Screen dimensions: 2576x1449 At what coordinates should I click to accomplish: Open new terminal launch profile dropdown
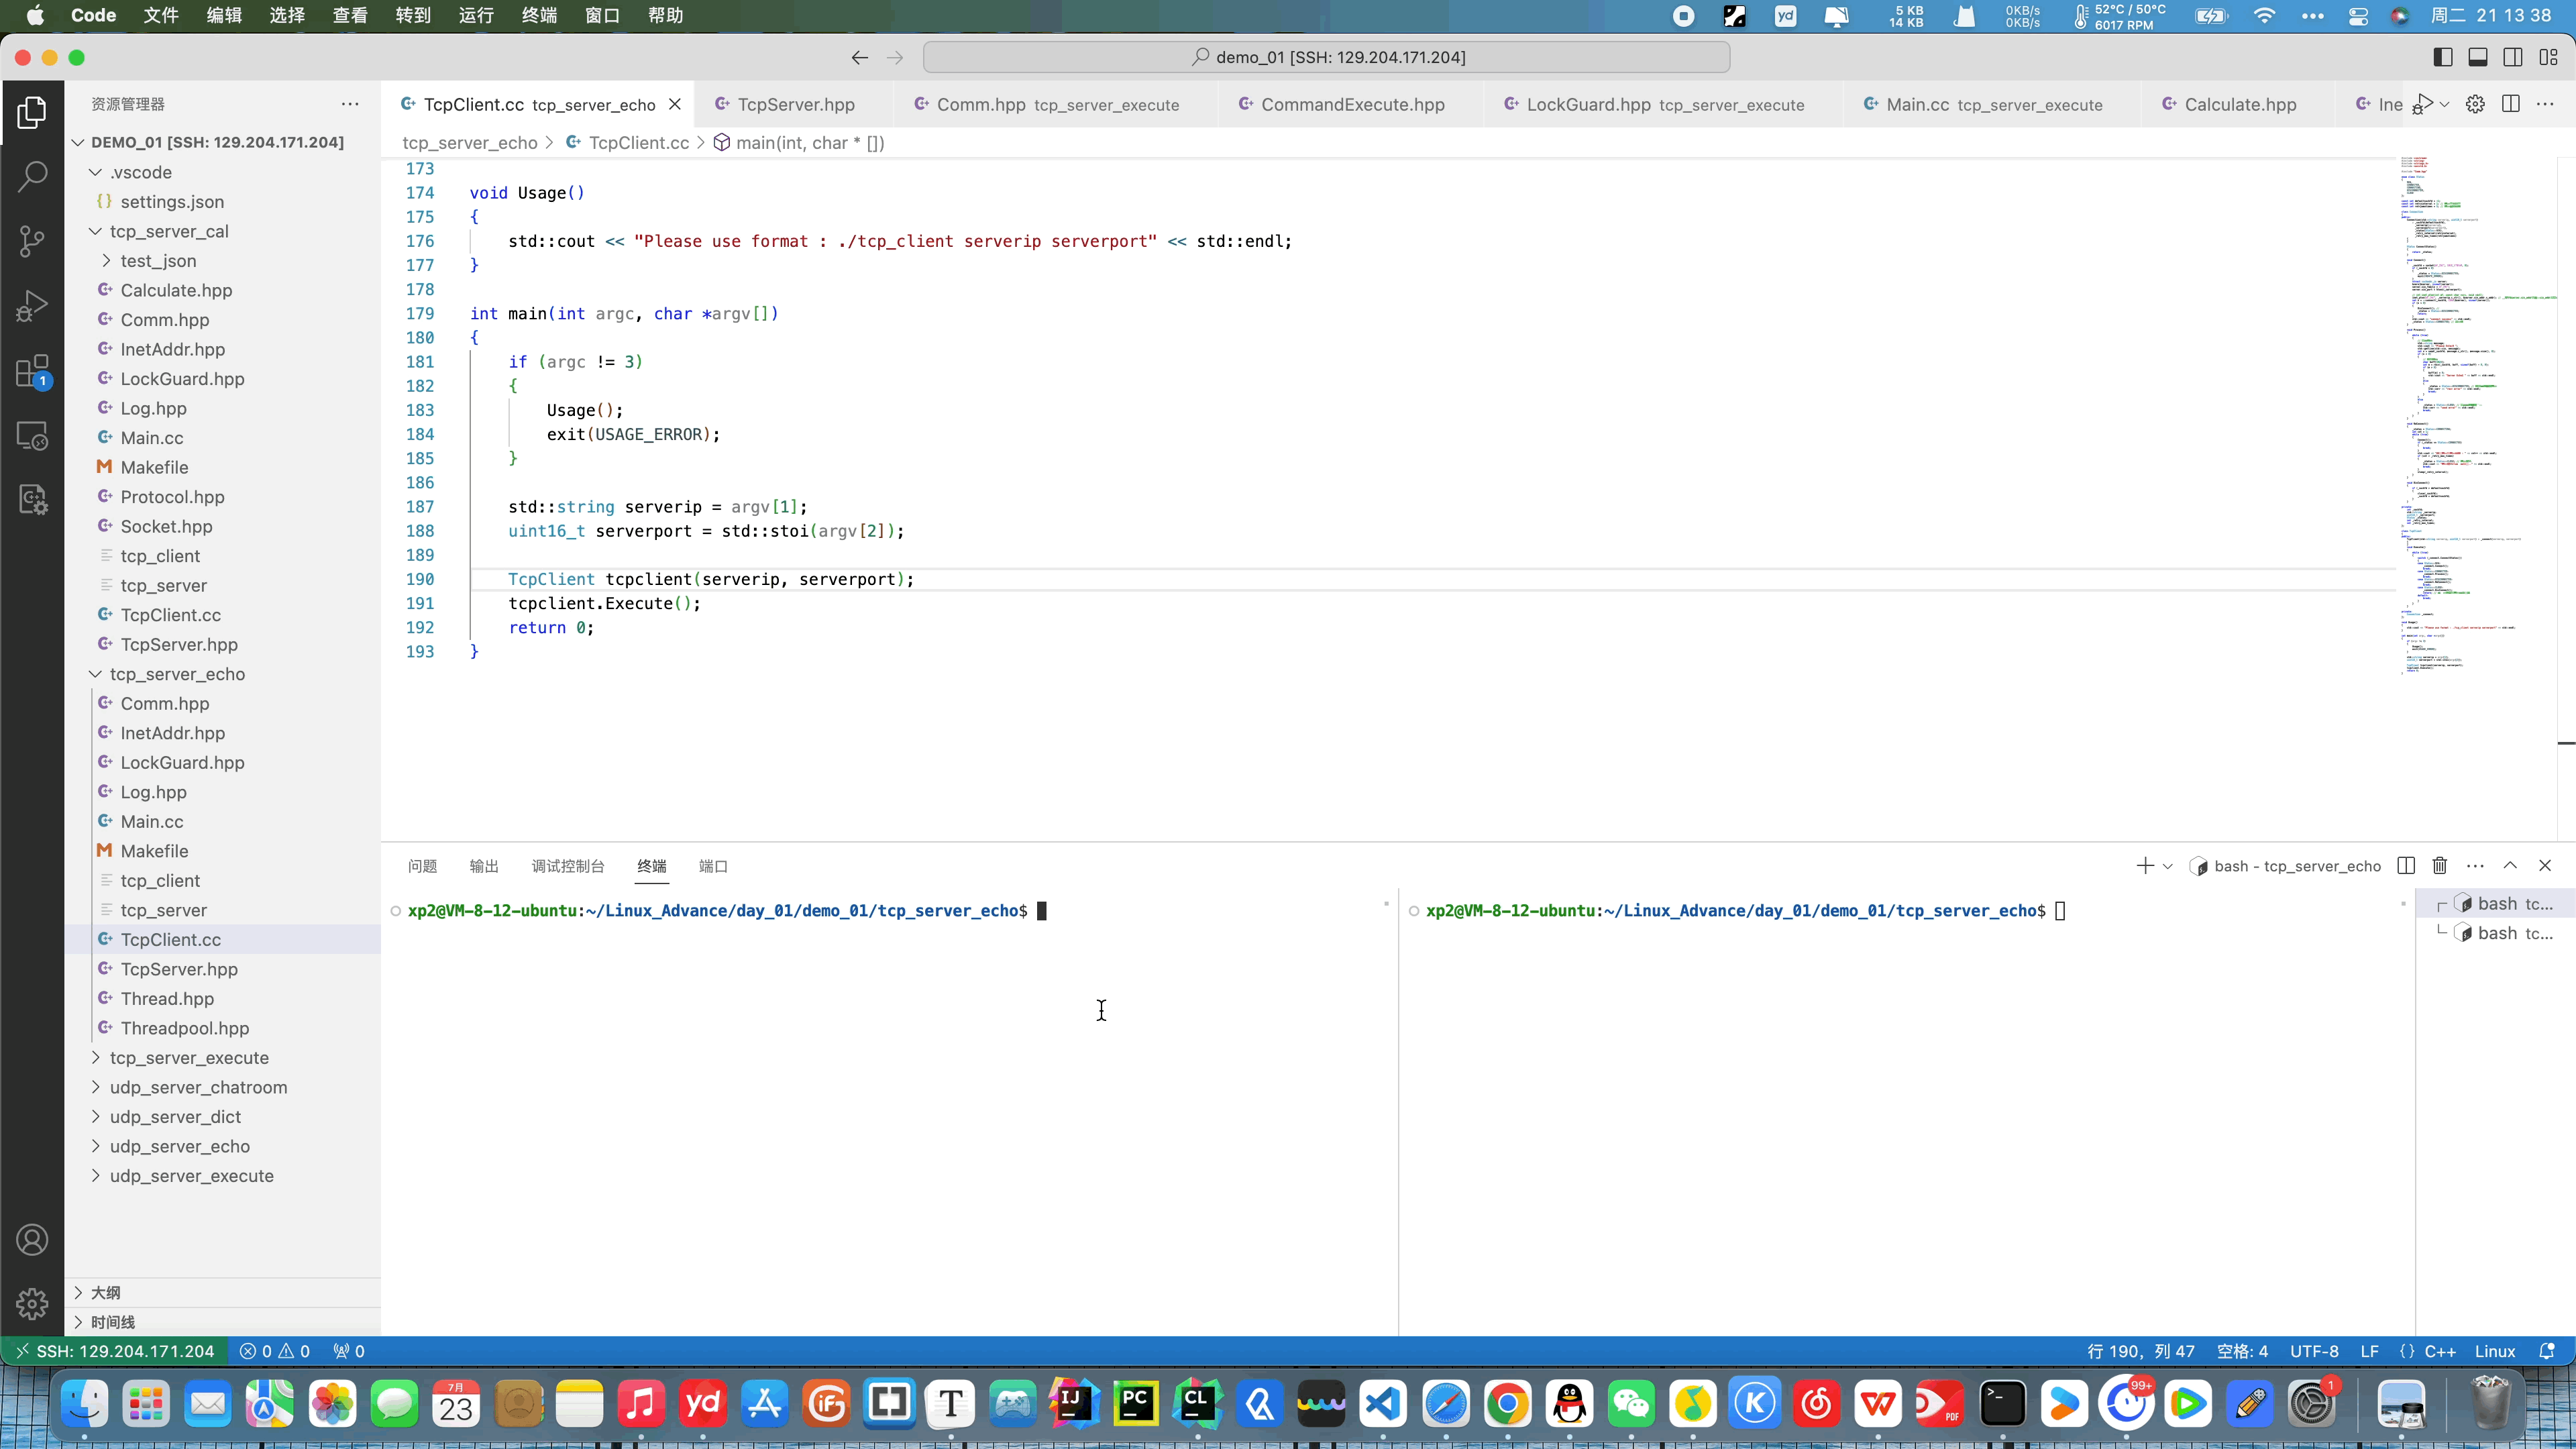[x=2168, y=866]
